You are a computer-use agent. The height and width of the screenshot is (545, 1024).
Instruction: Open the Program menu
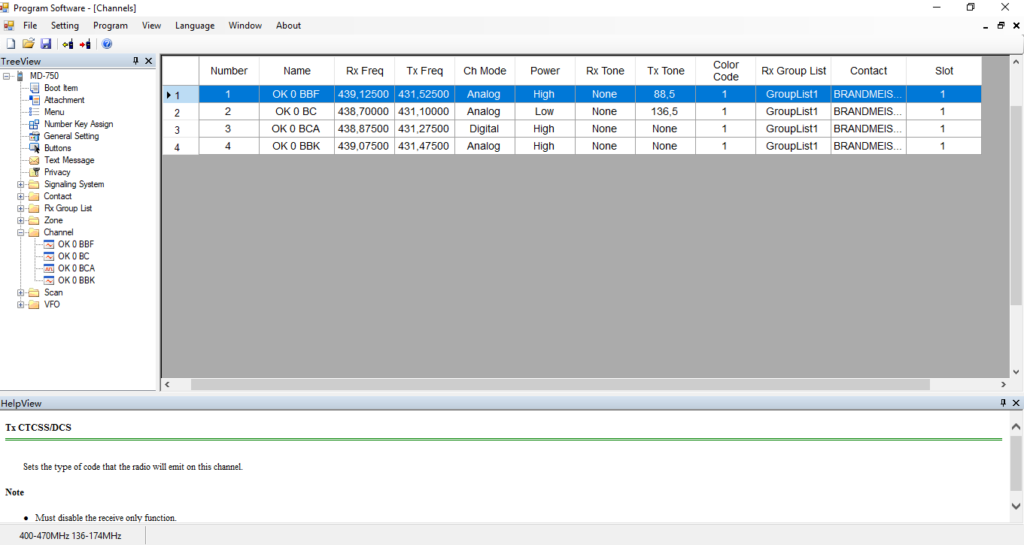[110, 25]
